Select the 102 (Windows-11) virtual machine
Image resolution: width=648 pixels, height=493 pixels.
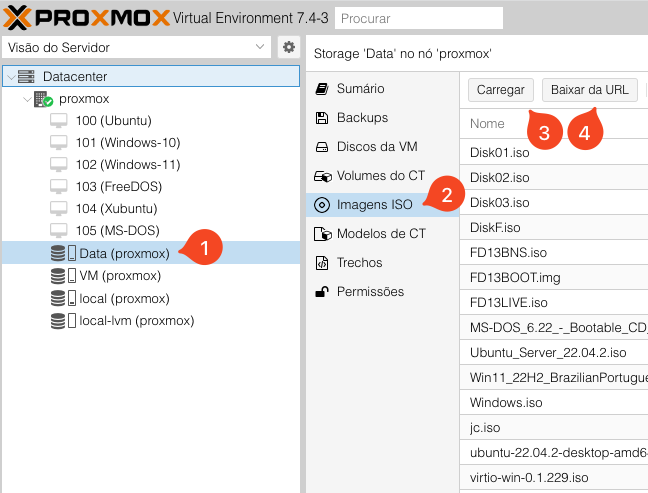(127, 164)
